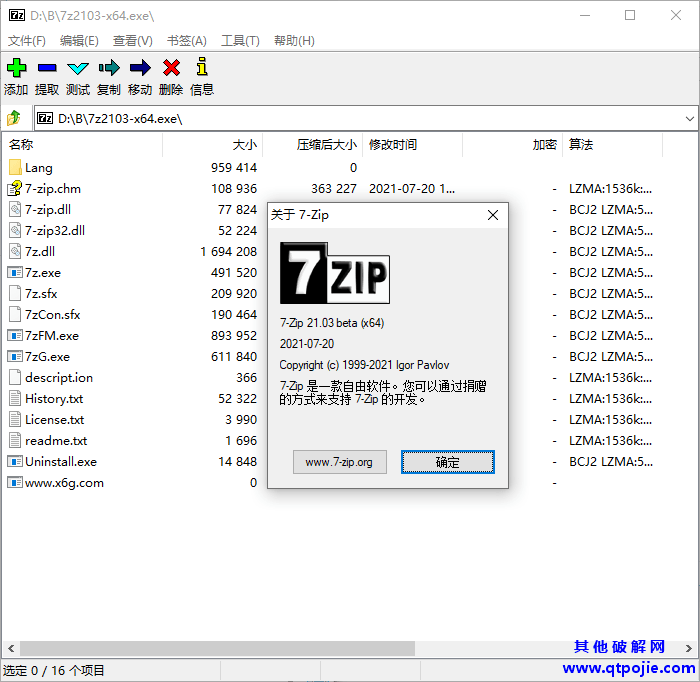Click the www.7-zip.org button
Screen dimensions: 700x682
[339, 462]
